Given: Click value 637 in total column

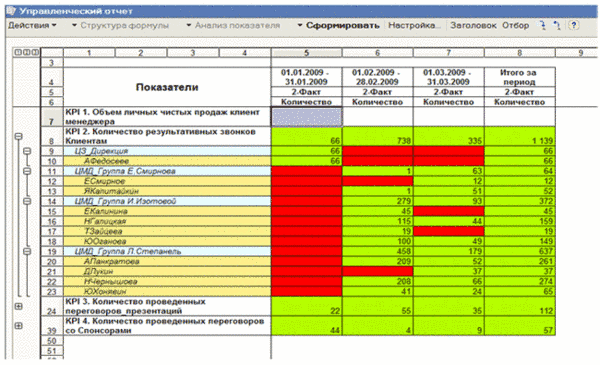Looking at the screenshot, I should (x=520, y=251).
